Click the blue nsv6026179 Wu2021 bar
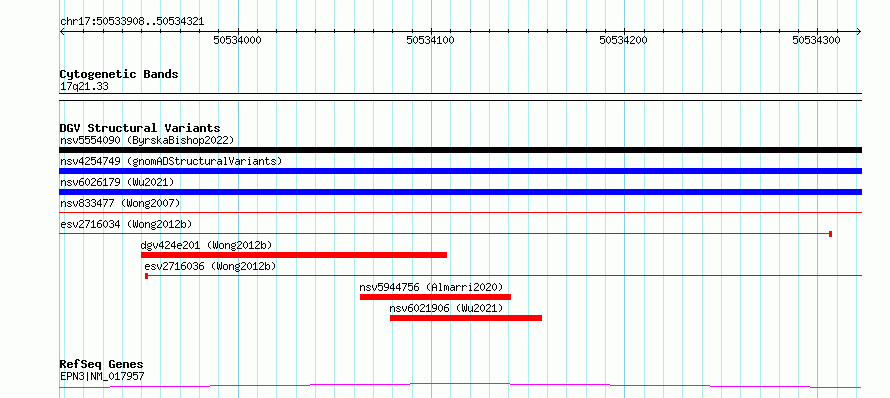This screenshot has height=398, width=890. tap(460, 192)
